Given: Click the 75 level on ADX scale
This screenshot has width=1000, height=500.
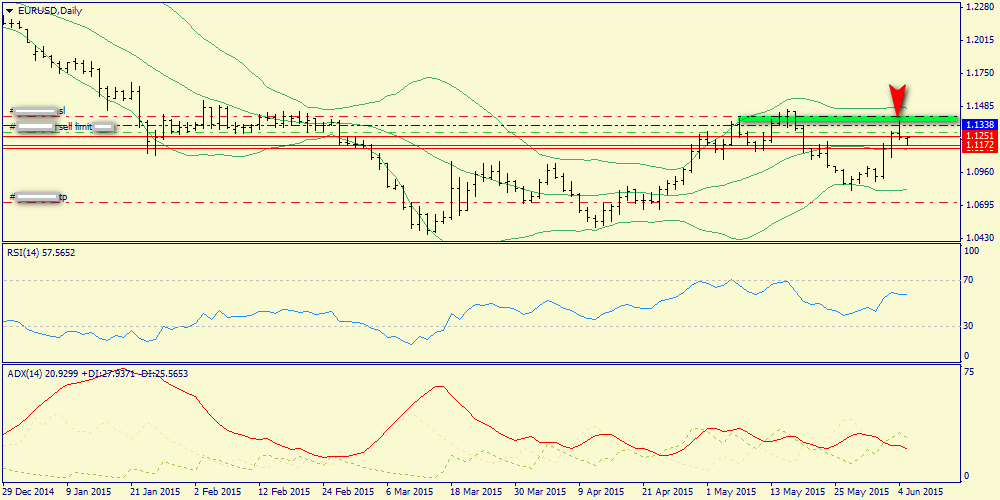Looking at the screenshot, I should pos(969,371).
